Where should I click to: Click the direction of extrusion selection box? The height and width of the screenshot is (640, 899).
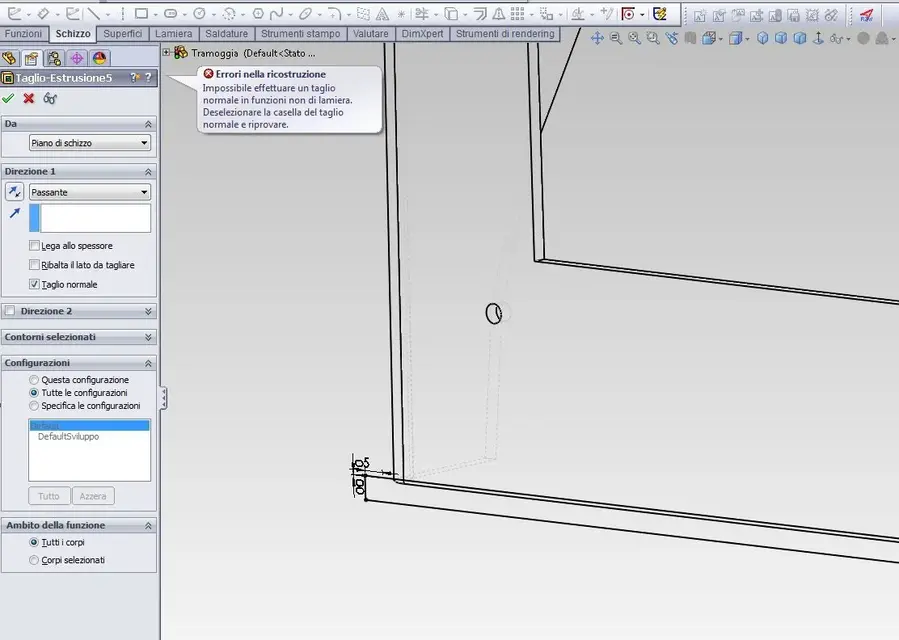point(90,218)
